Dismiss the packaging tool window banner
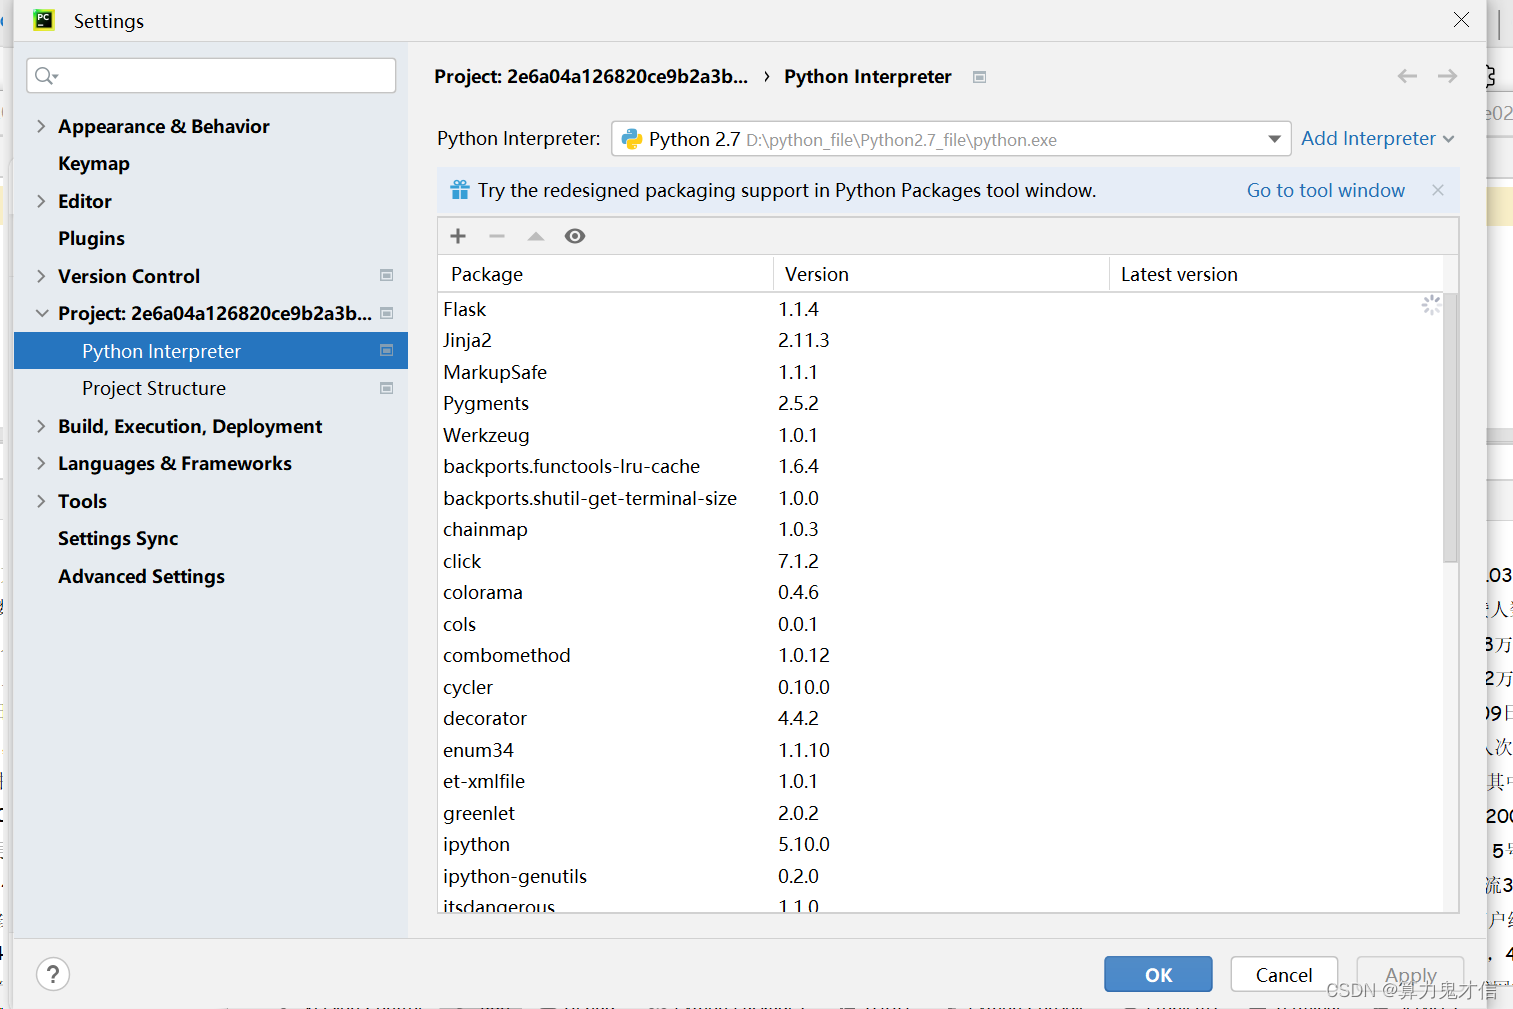This screenshot has width=1513, height=1009. coord(1438,190)
